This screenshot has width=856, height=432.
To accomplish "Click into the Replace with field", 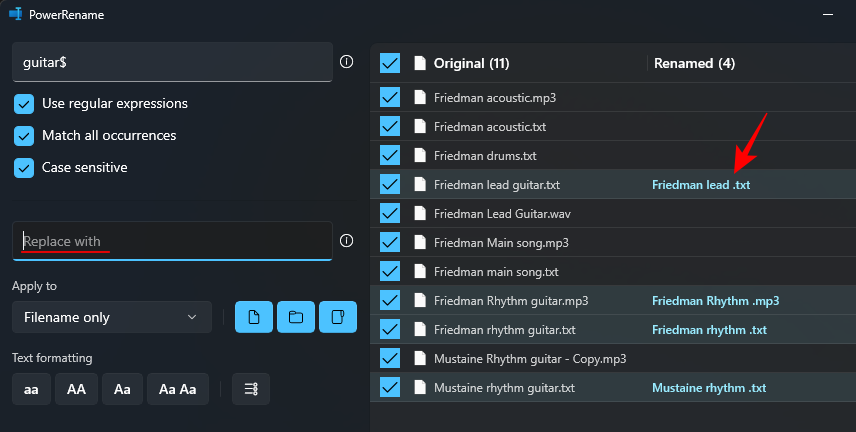I will pyautogui.click(x=173, y=241).
